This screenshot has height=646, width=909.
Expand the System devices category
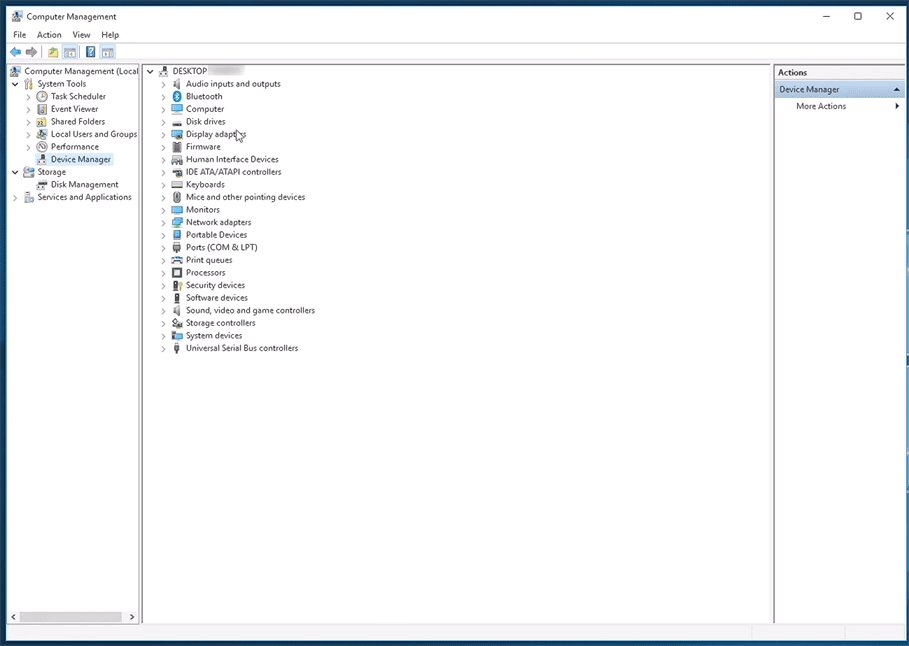coord(163,336)
